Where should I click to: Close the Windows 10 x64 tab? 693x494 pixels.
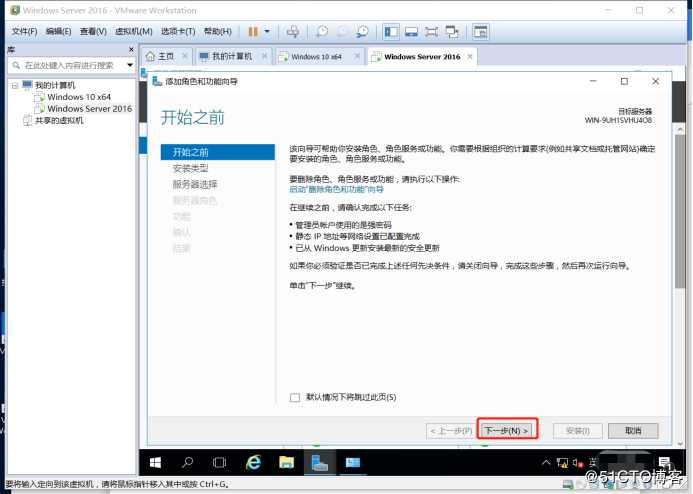tap(357, 57)
